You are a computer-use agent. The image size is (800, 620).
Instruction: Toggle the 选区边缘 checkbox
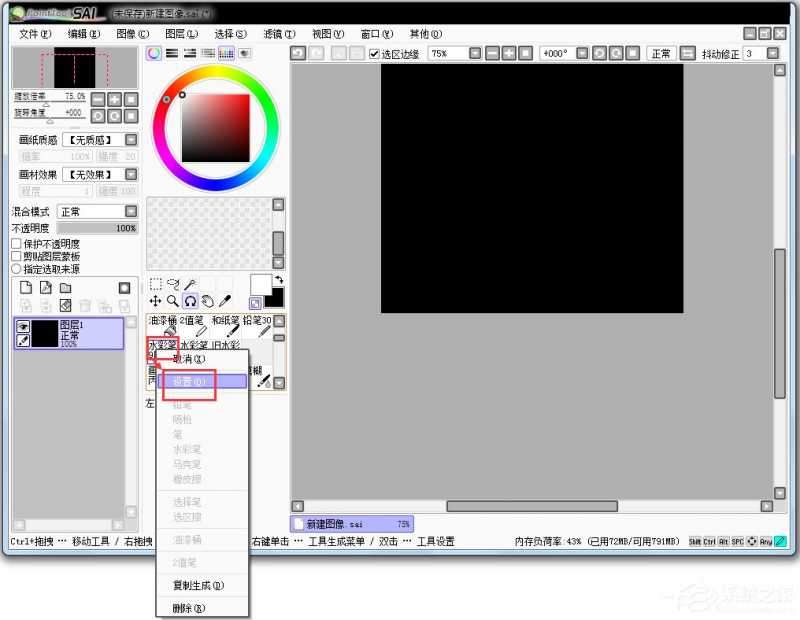[375, 54]
